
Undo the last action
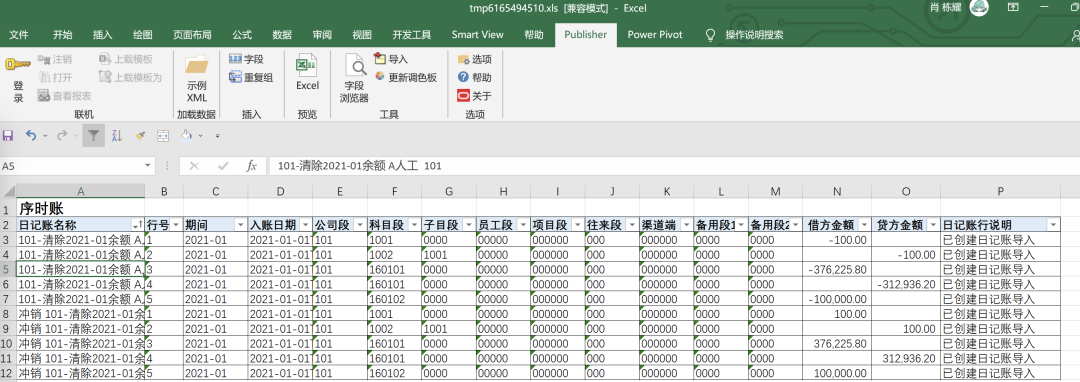[x=30, y=136]
